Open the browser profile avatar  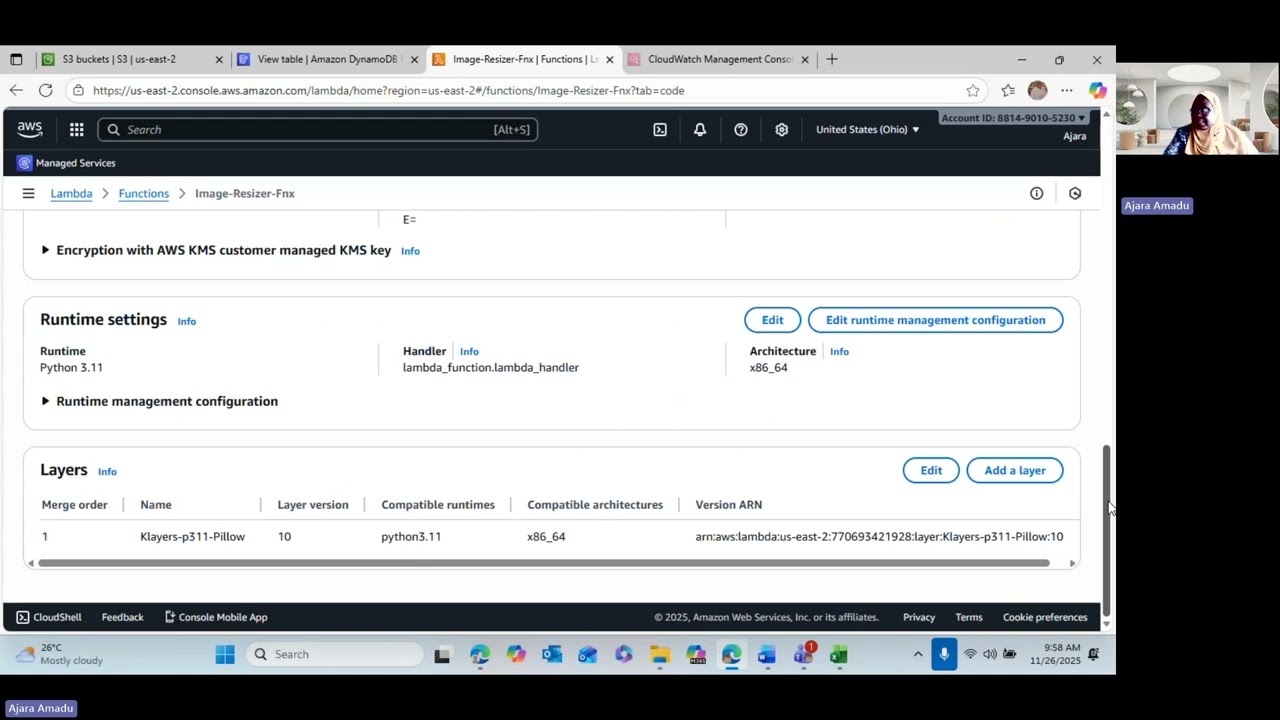[1037, 90]
